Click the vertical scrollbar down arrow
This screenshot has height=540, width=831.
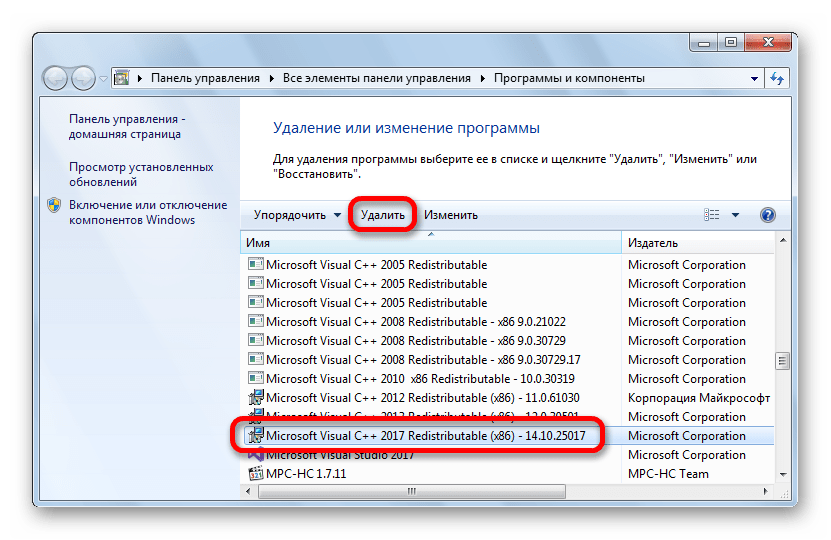[783, 475]
